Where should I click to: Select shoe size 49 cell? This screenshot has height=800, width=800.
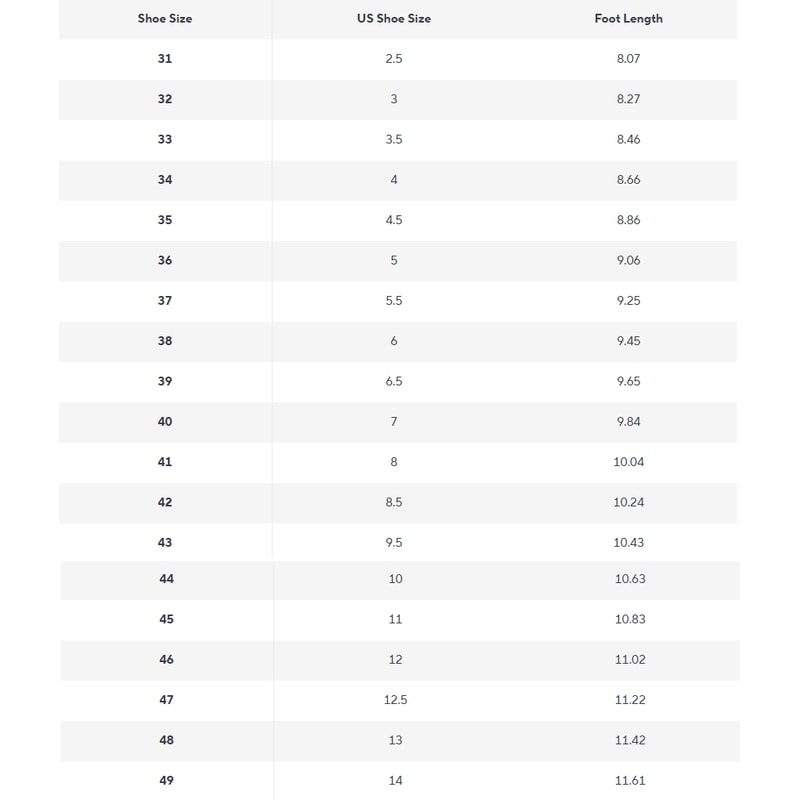[166, 780]
